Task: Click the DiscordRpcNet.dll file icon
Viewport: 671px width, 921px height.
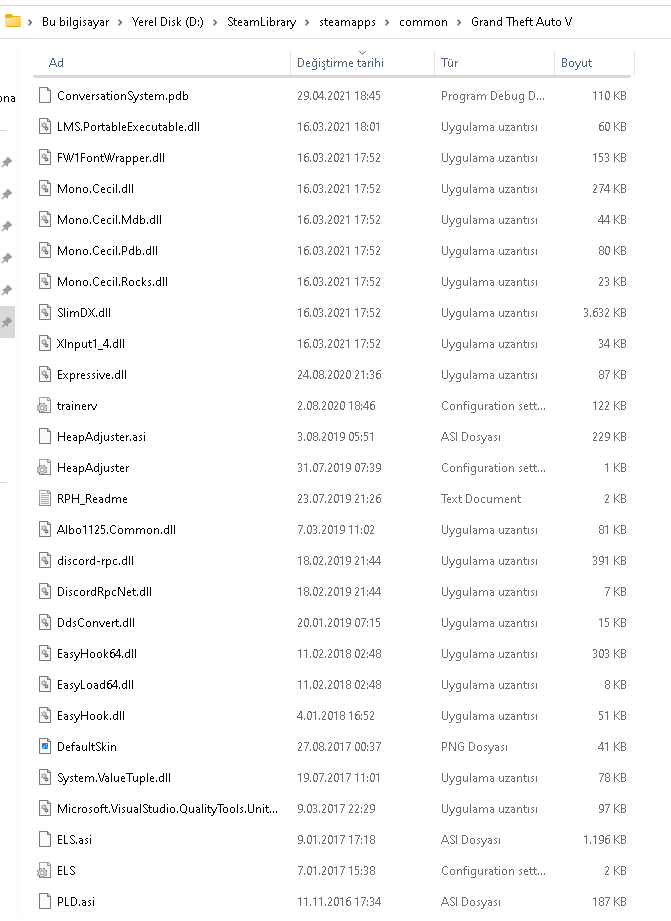Action: tap(45, 591)
